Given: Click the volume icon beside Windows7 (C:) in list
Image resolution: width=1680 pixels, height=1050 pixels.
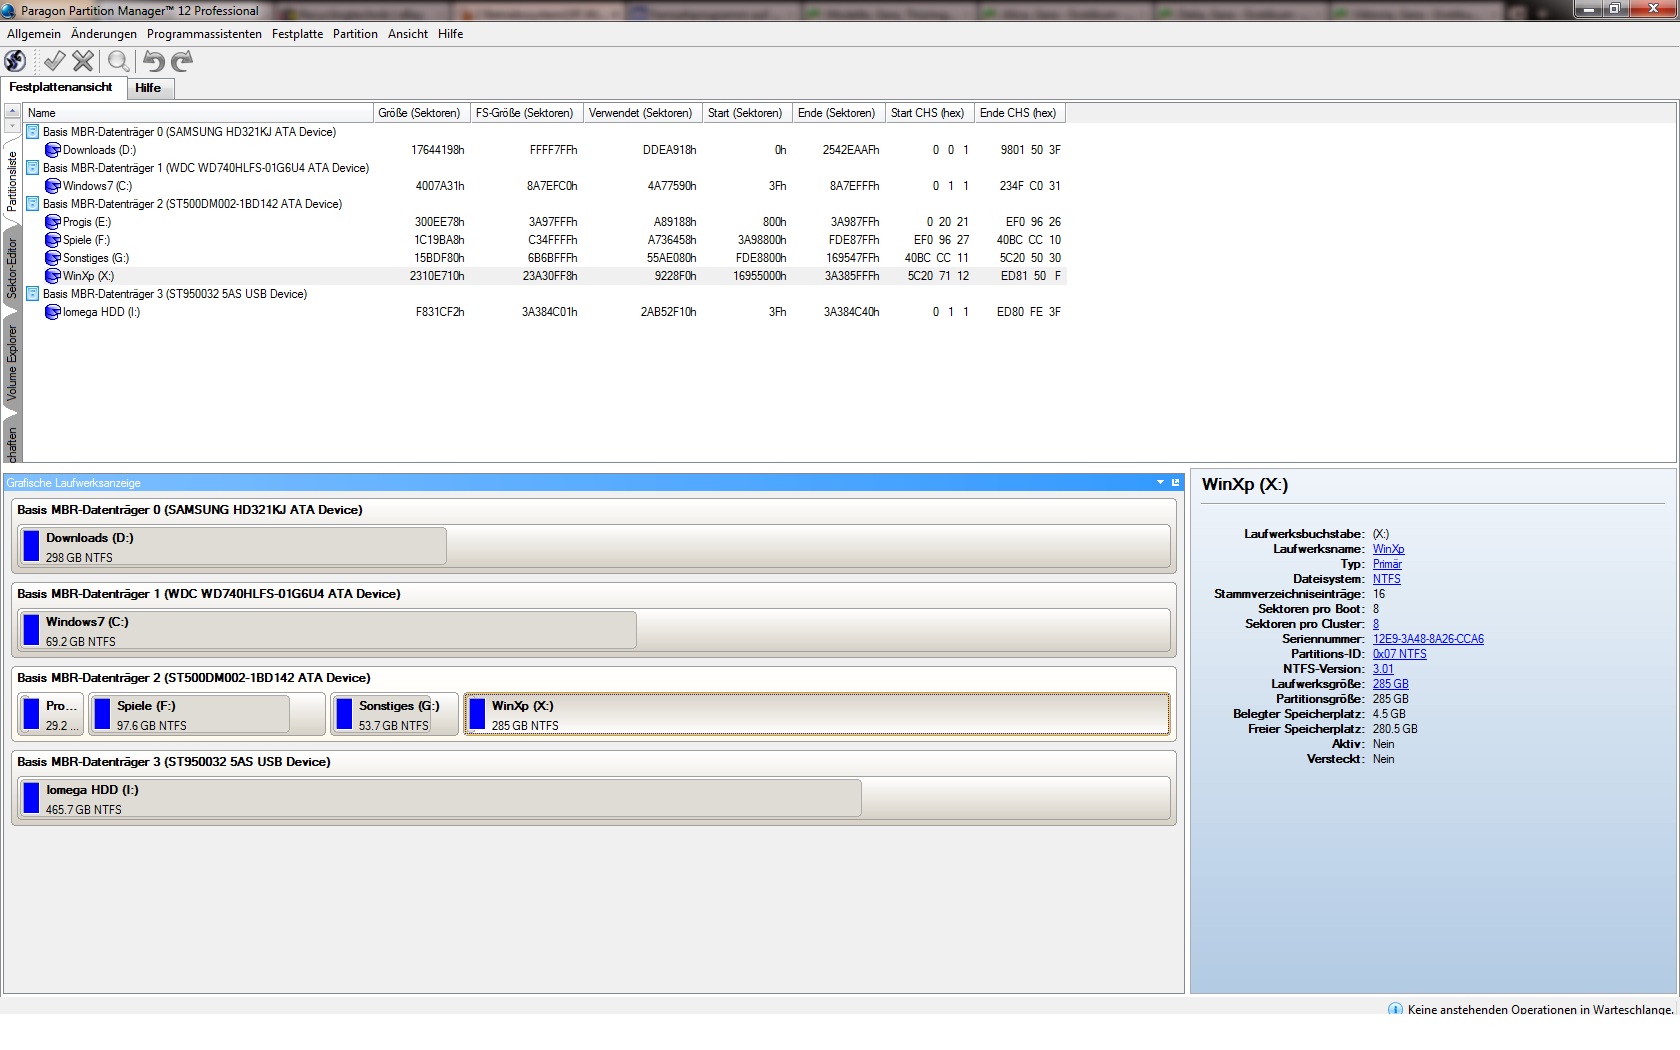Looking at the screenshot, I should pyautogui.click(x=53, y=186).
